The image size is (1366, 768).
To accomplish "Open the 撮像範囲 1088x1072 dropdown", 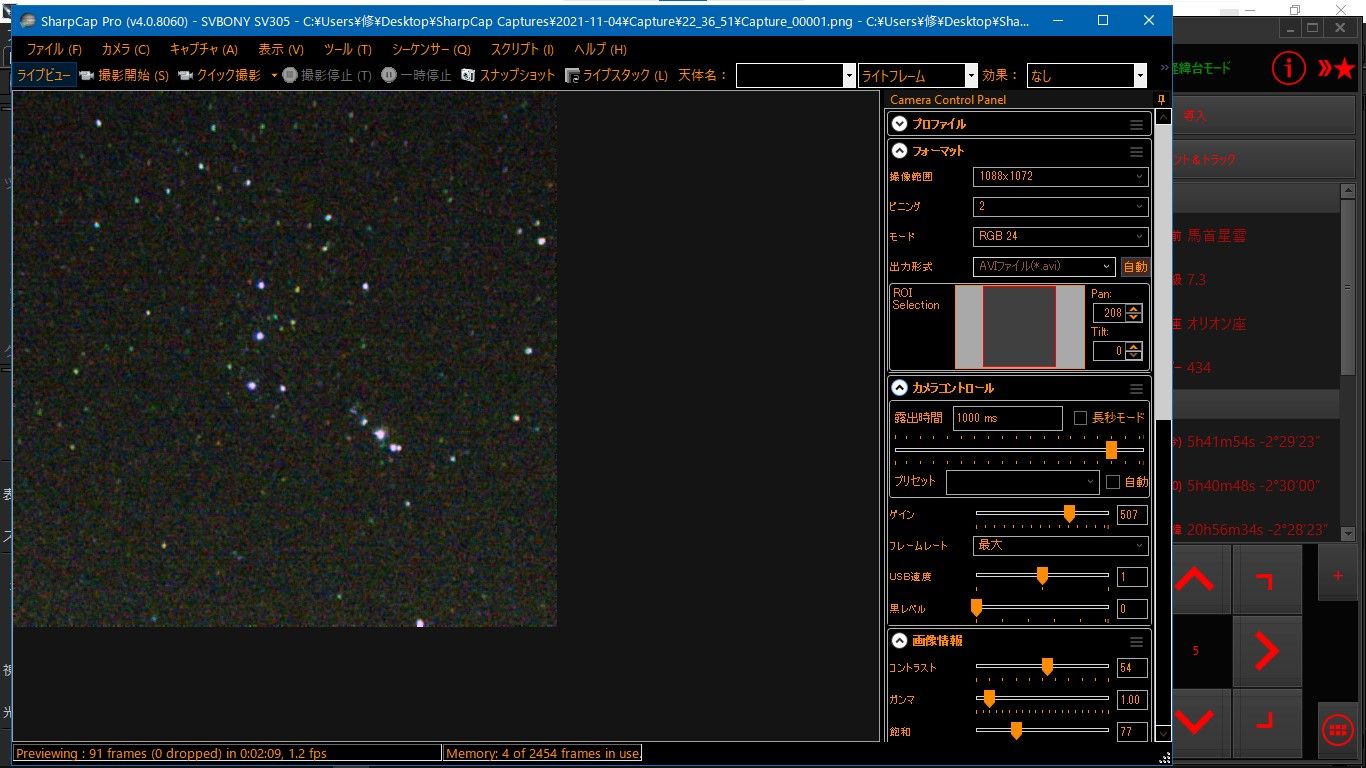I will tap(1059, 177).
